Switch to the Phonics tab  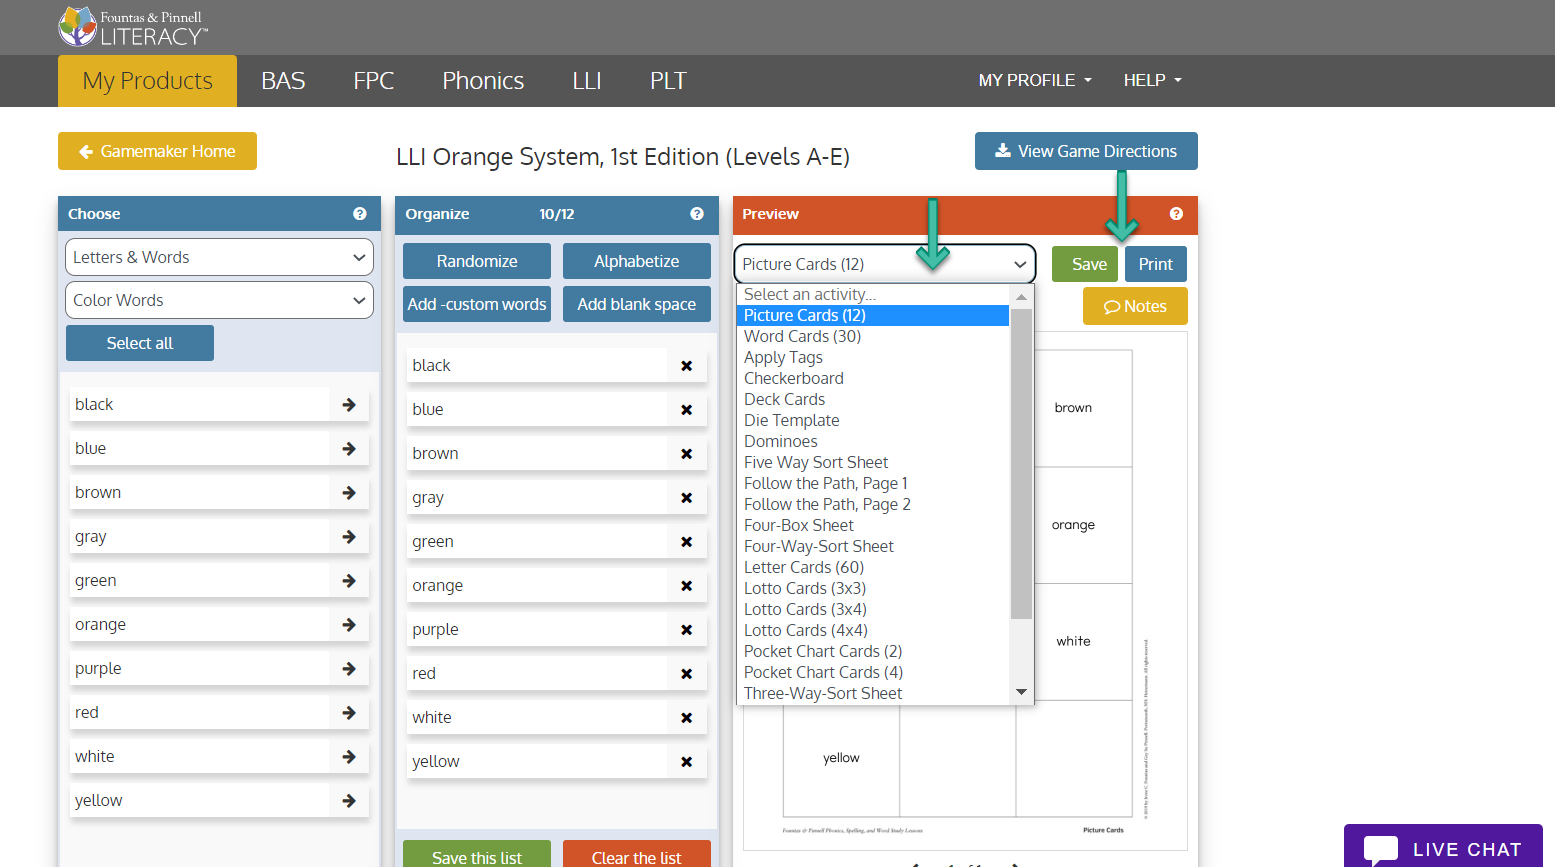(x=483, y=81)
